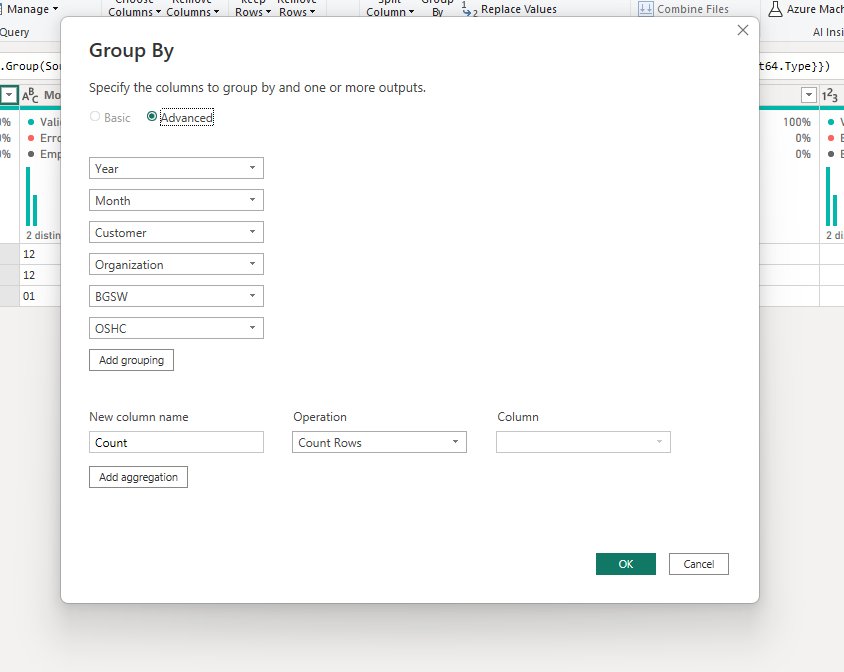Open the OSHC grouping dropdown
Viewport: 844px width, 672px height.
(x=176, y=328)
